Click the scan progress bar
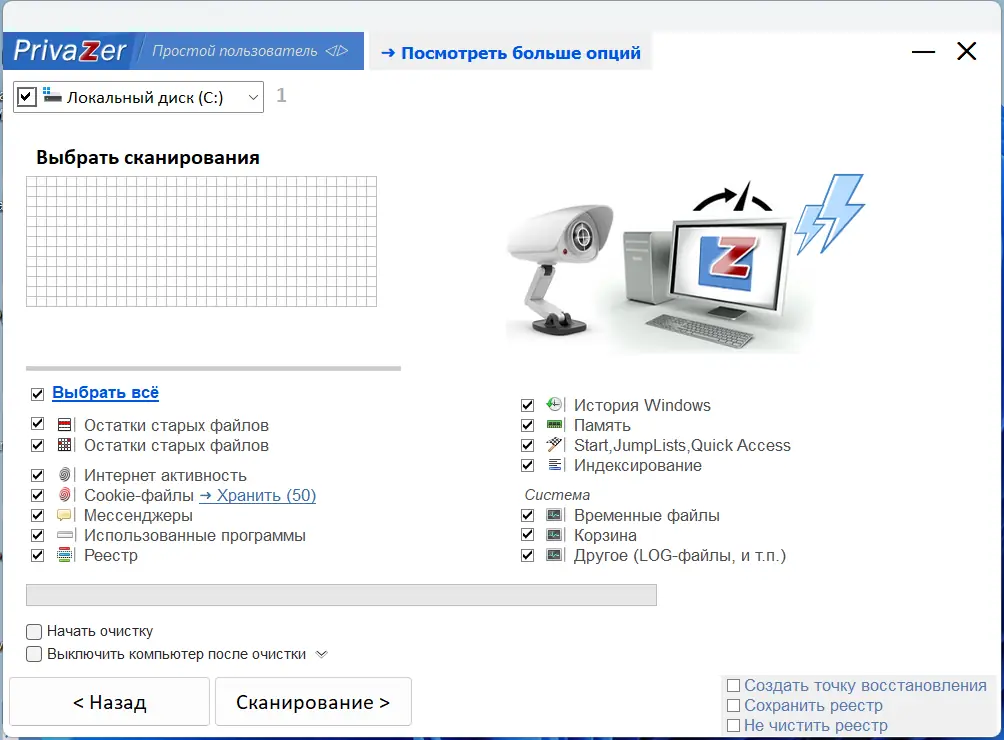This screenshot has height=740, width=1004. (341, 595)
